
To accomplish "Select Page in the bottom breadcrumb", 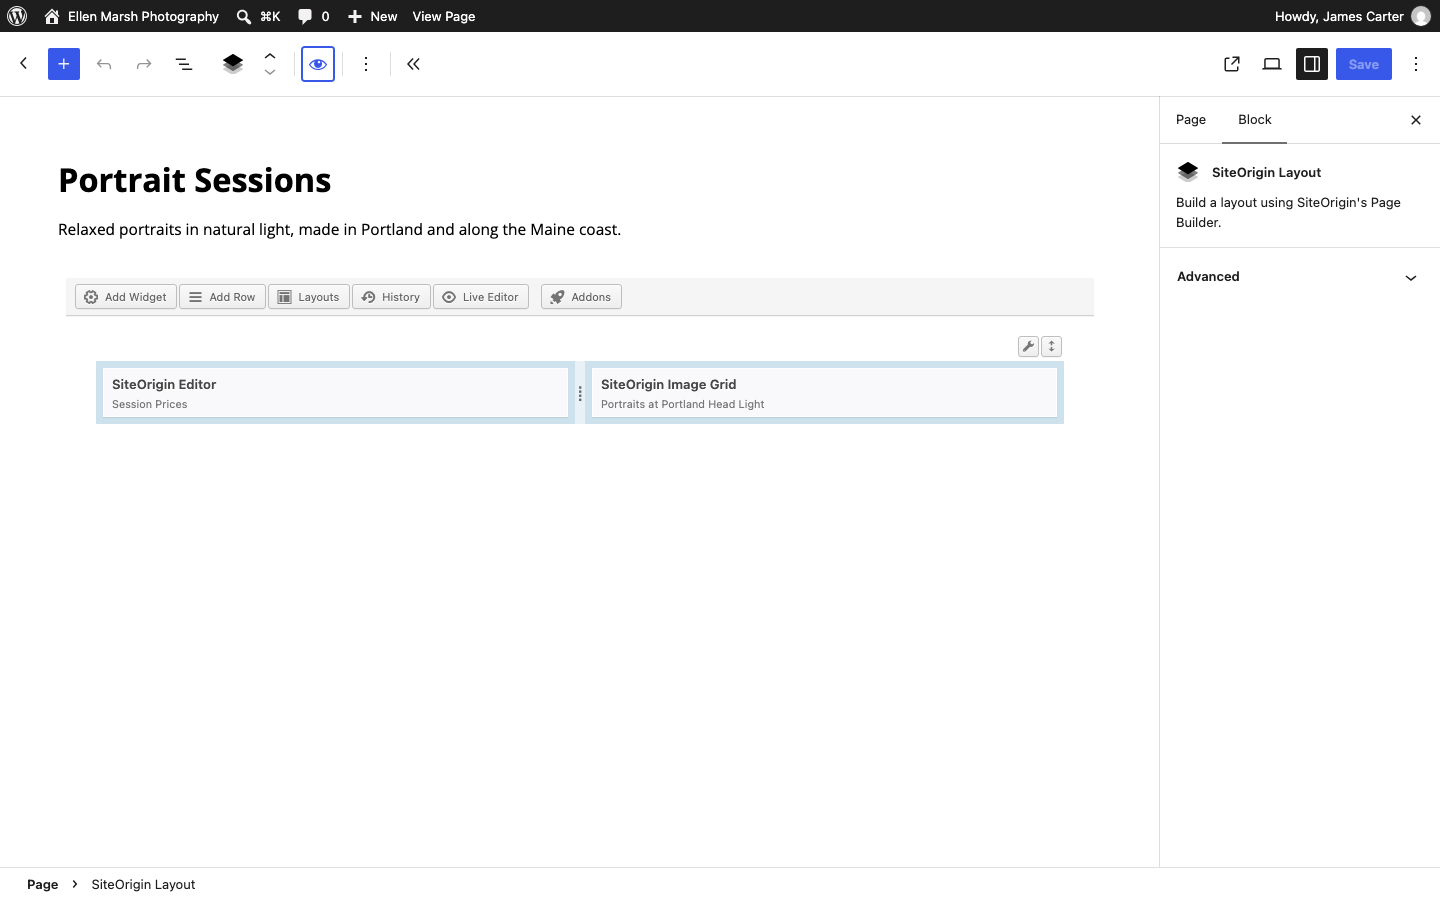I will [x=42, y=884].
